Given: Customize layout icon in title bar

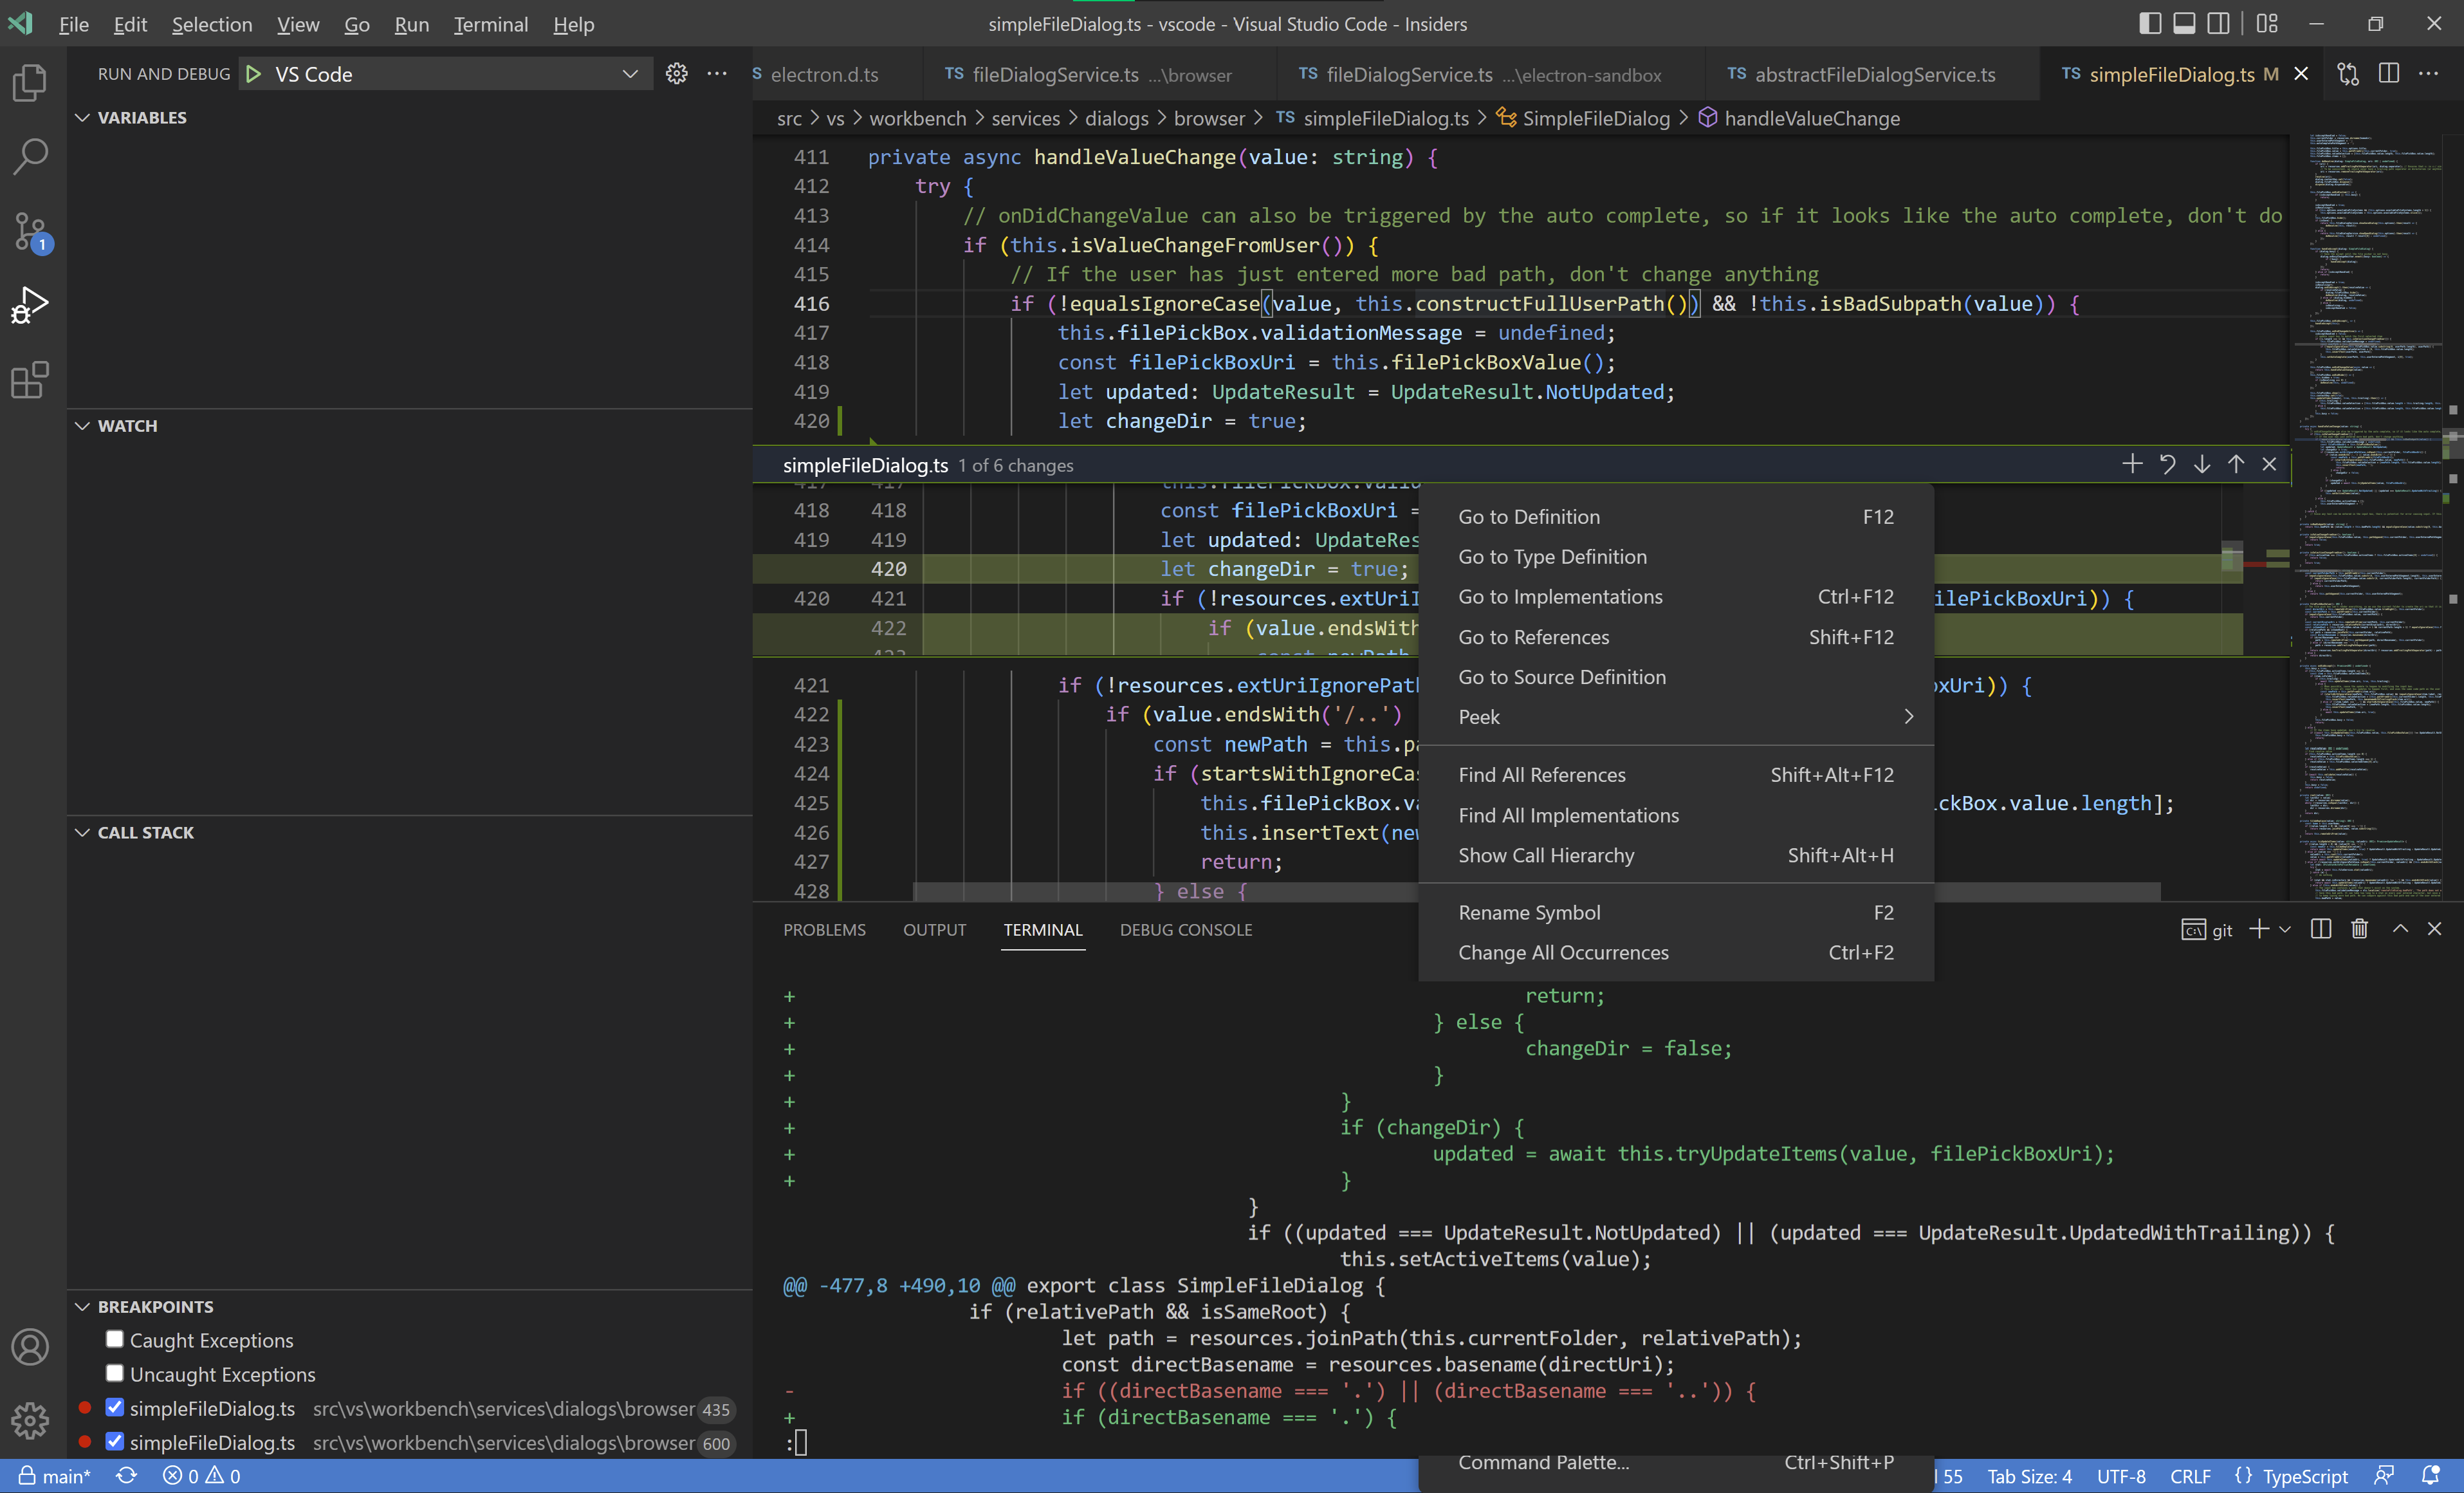Looking at the screenshot, I should (2268, 24).
